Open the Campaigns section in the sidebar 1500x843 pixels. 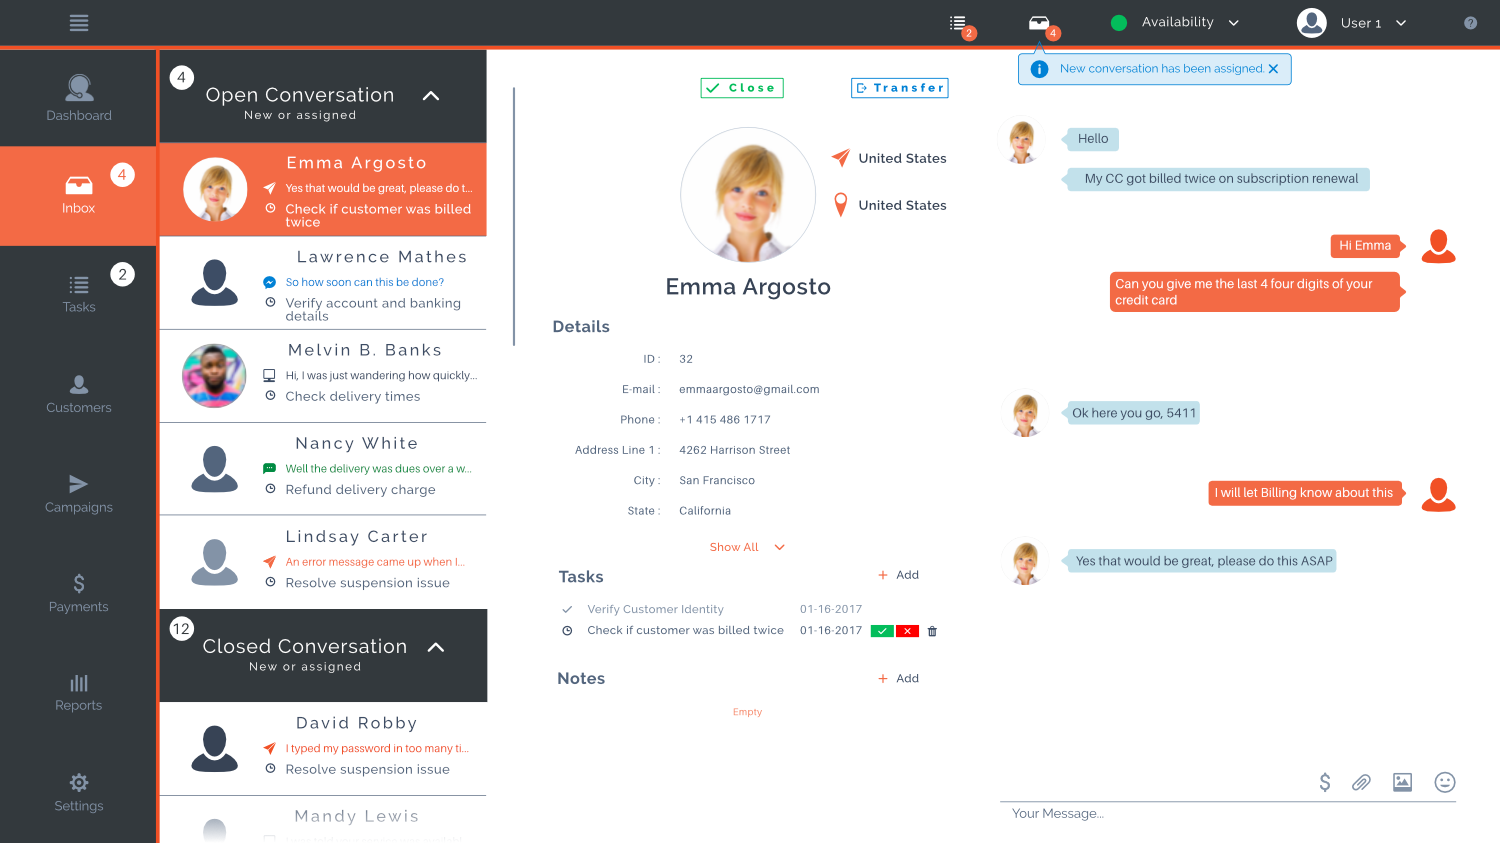[x=78, y=495]
